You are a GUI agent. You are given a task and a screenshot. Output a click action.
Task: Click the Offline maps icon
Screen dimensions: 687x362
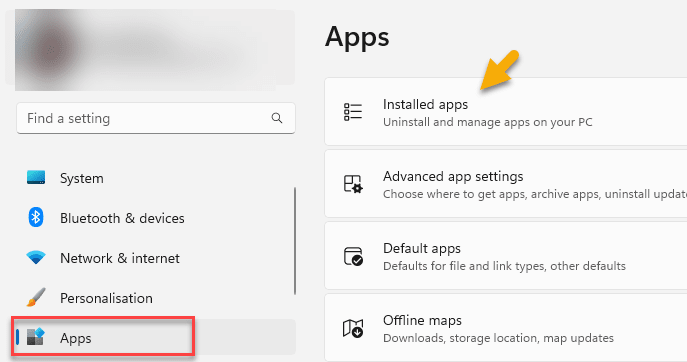(x=353, y=328)
